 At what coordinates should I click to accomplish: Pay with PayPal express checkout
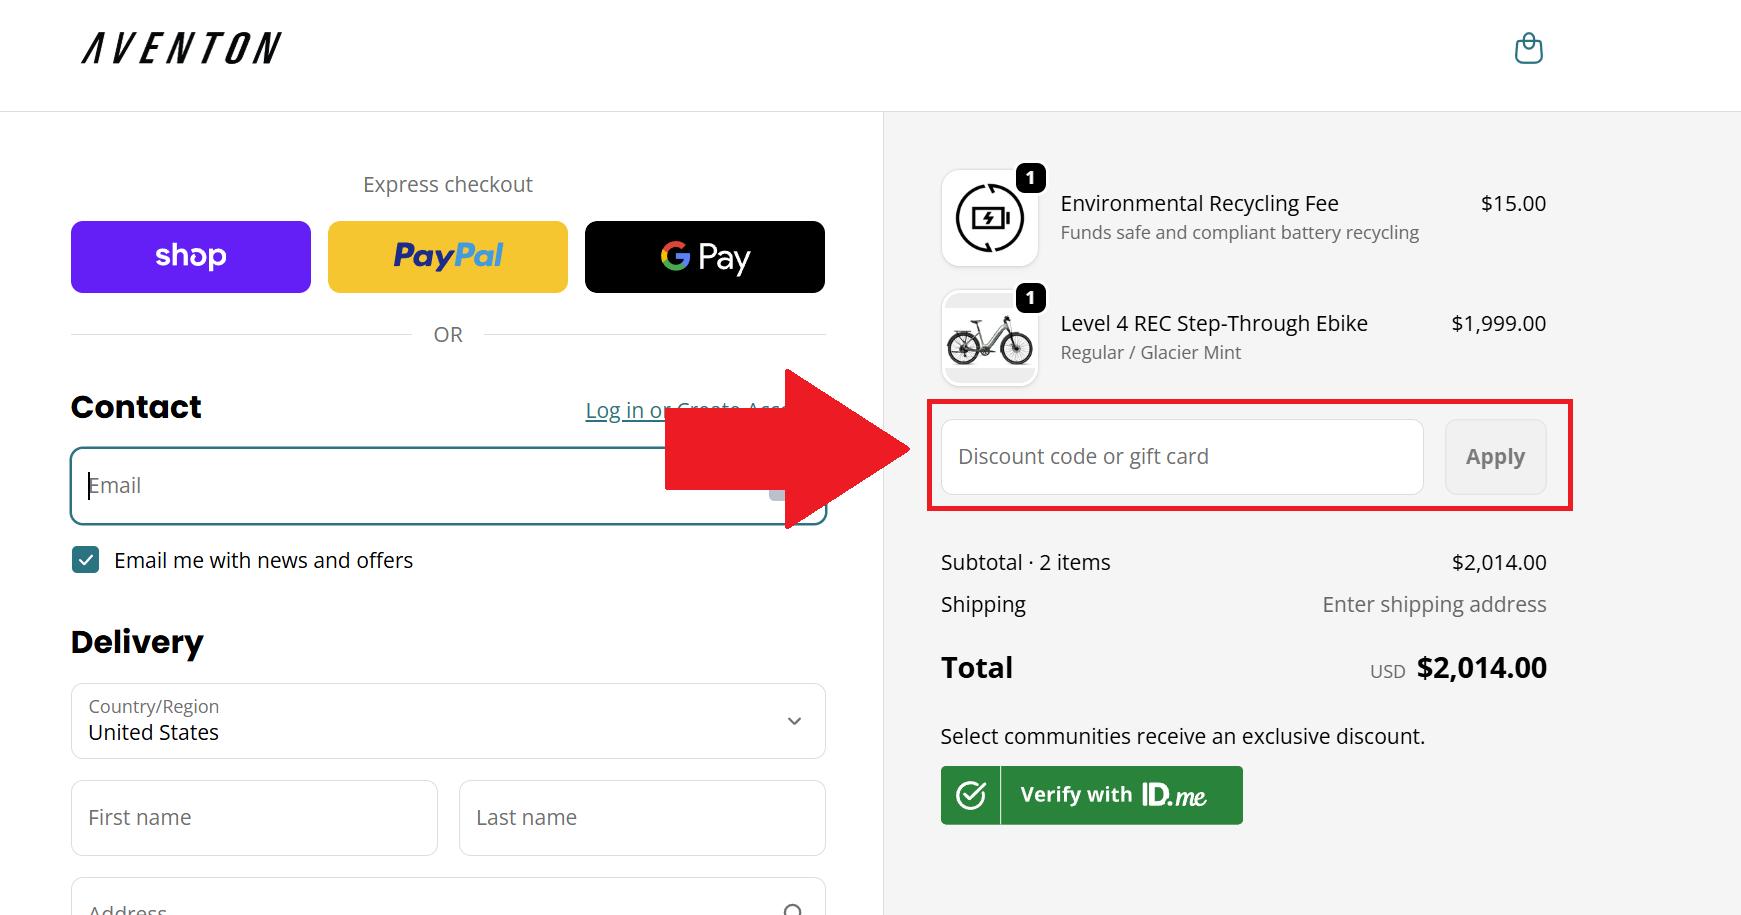click(x=448, y=257)
